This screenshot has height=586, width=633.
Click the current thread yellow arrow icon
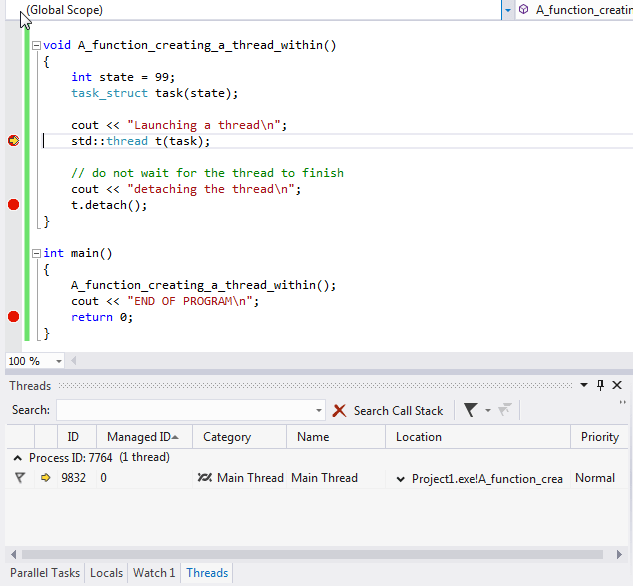(46, 478)
